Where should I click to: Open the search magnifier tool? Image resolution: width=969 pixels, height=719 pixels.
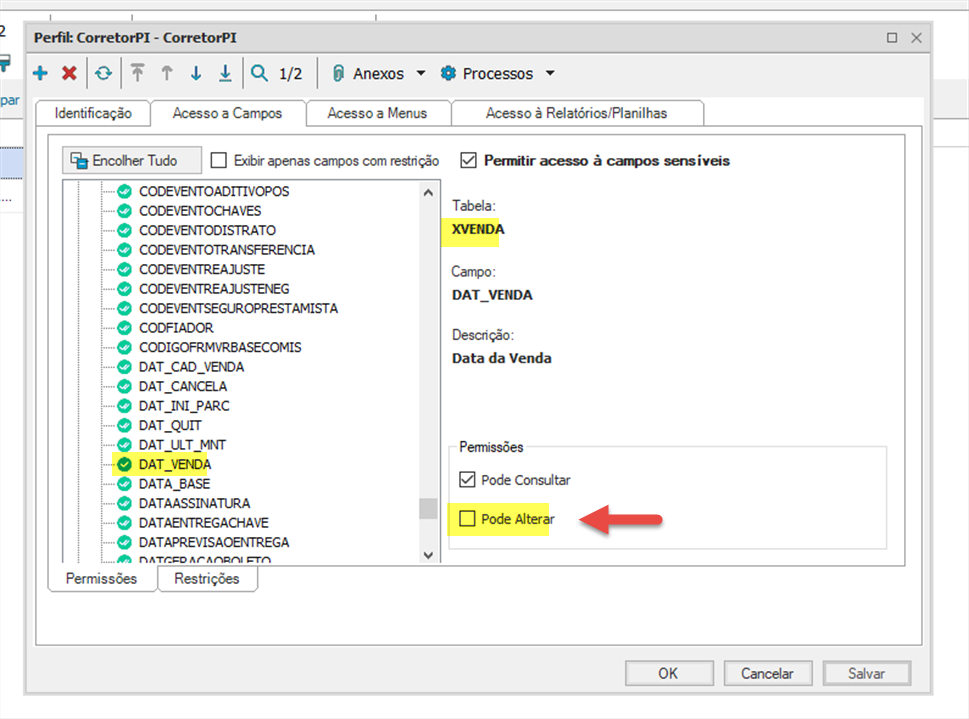[x=260, y=73]
